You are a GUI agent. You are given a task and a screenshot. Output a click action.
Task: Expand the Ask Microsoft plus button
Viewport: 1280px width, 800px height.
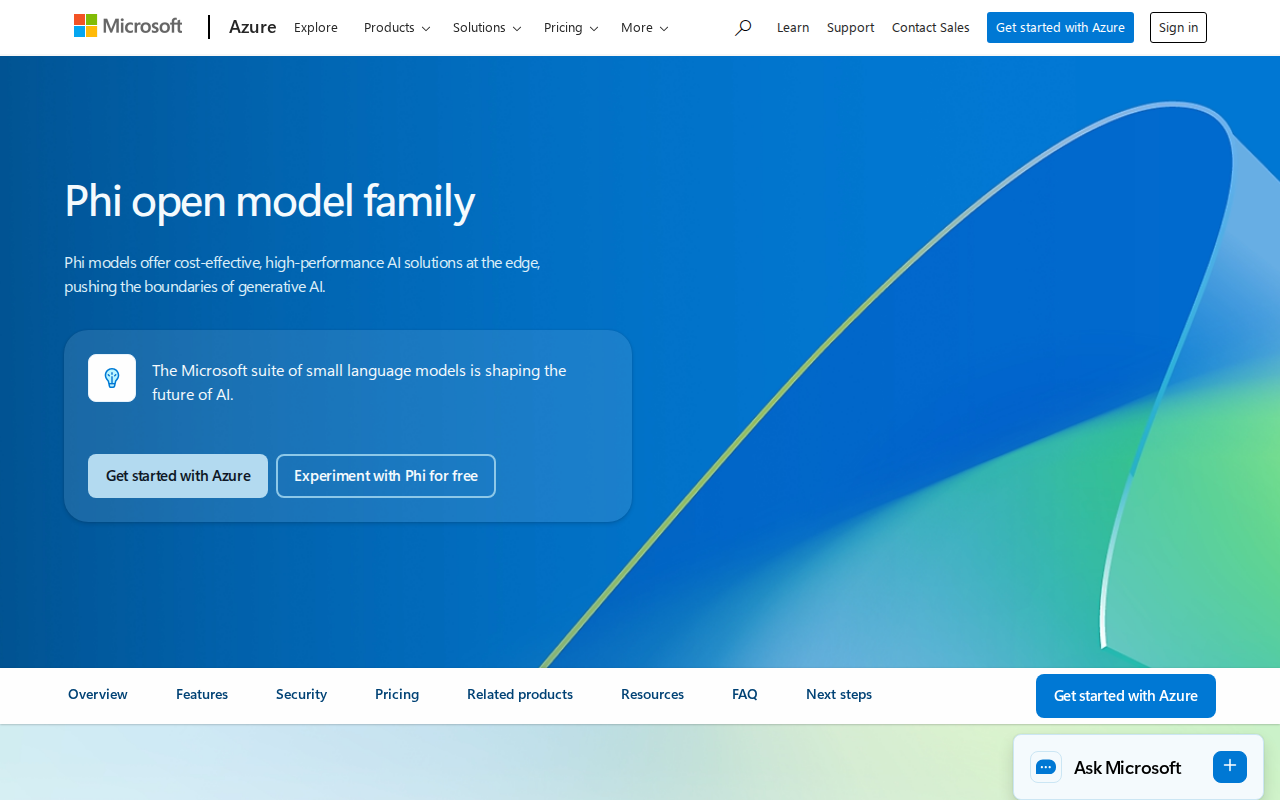(1230, 767)
